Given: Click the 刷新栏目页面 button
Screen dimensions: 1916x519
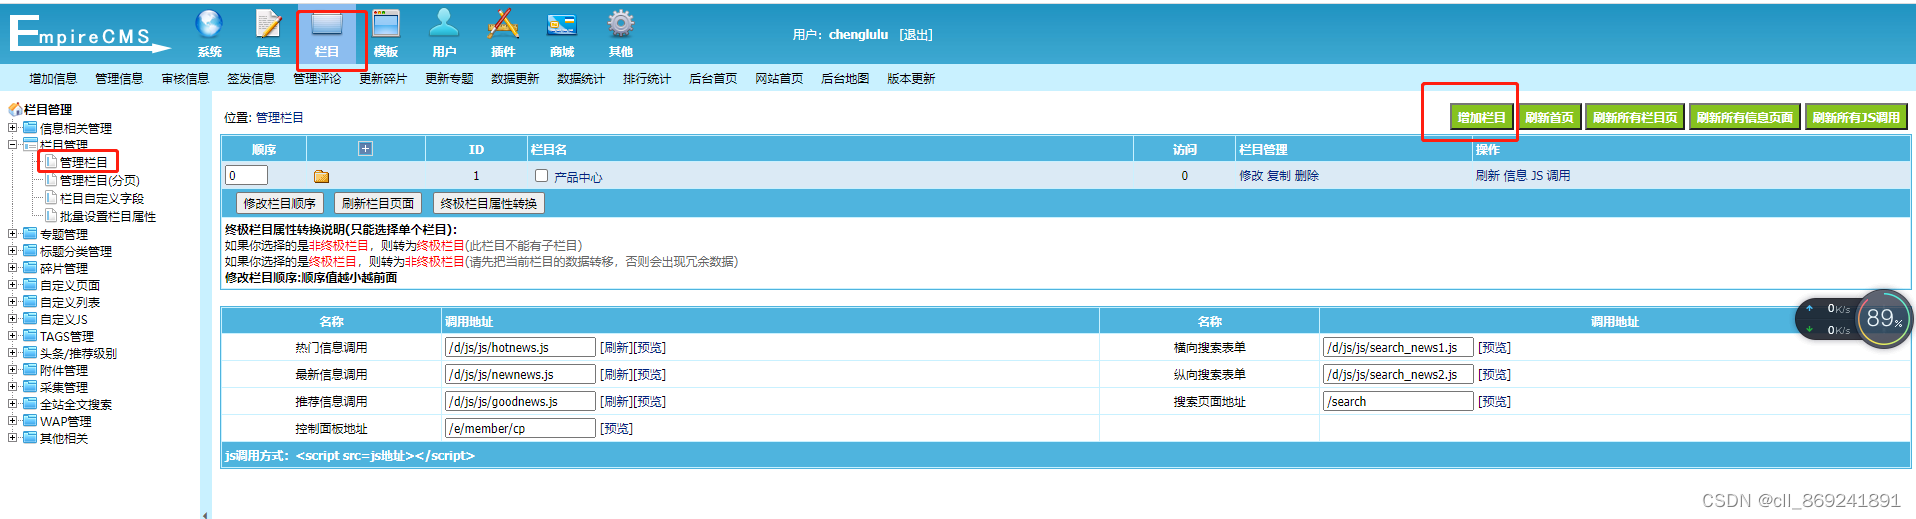Looking at the screenshot, I should (378, 203).
